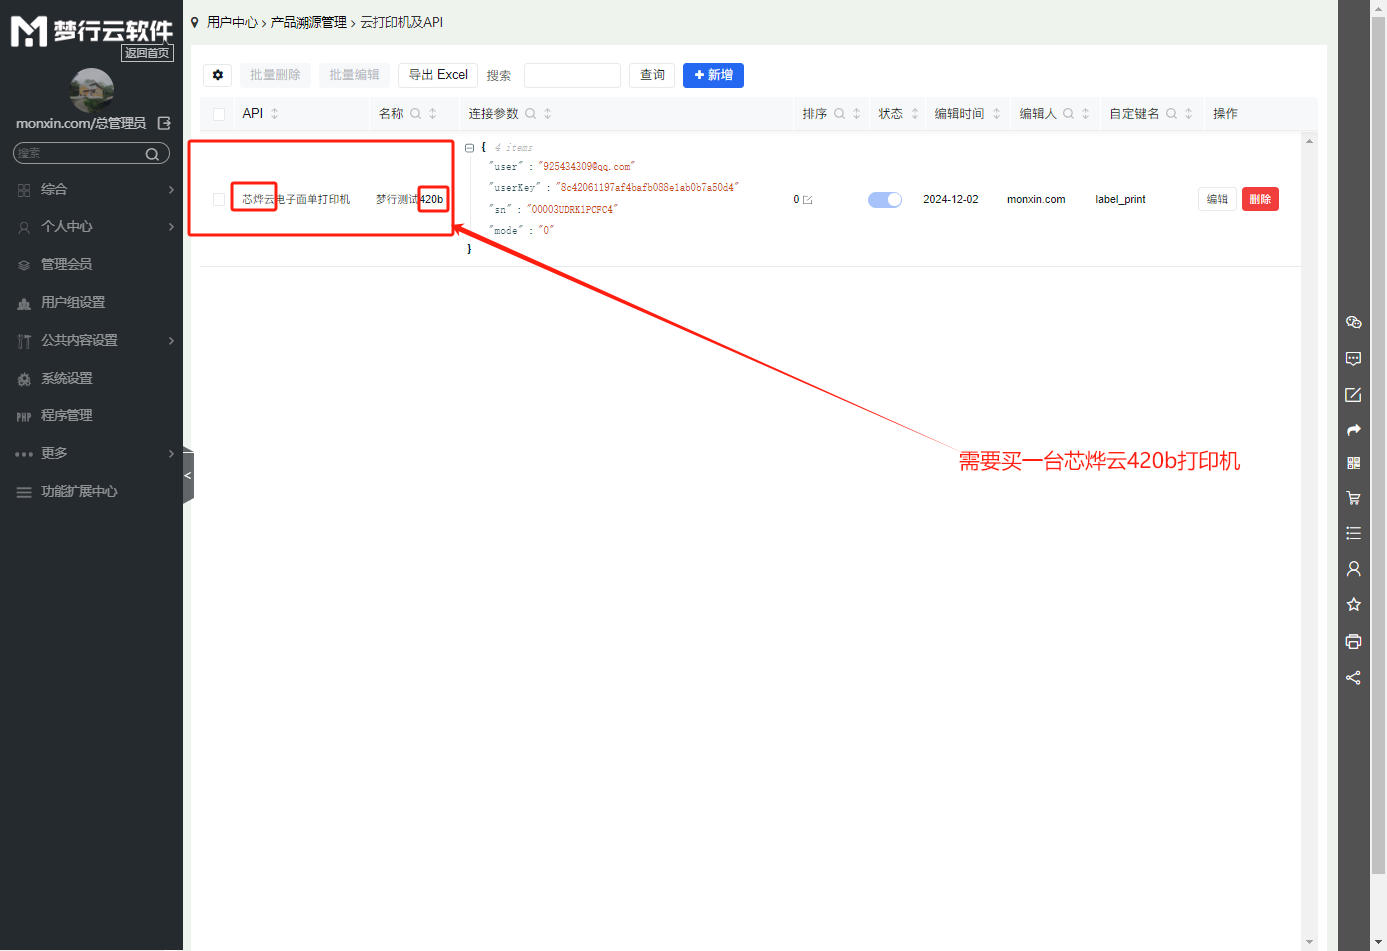Click the star favorite icon
1387x951 pixels.
click(1353, 604)
